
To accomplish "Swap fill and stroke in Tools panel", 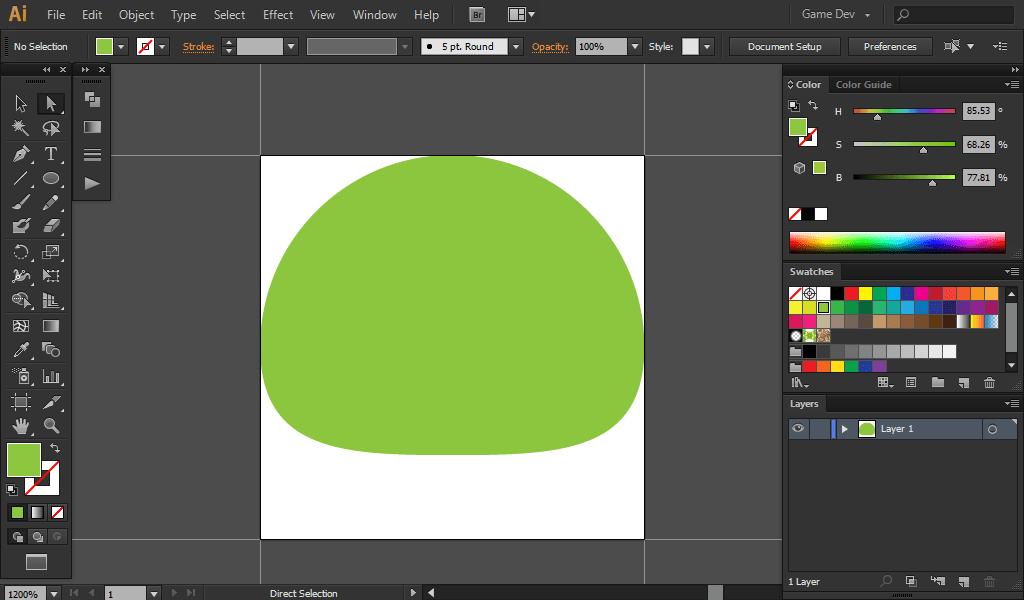I will click(x=55, y=448).
